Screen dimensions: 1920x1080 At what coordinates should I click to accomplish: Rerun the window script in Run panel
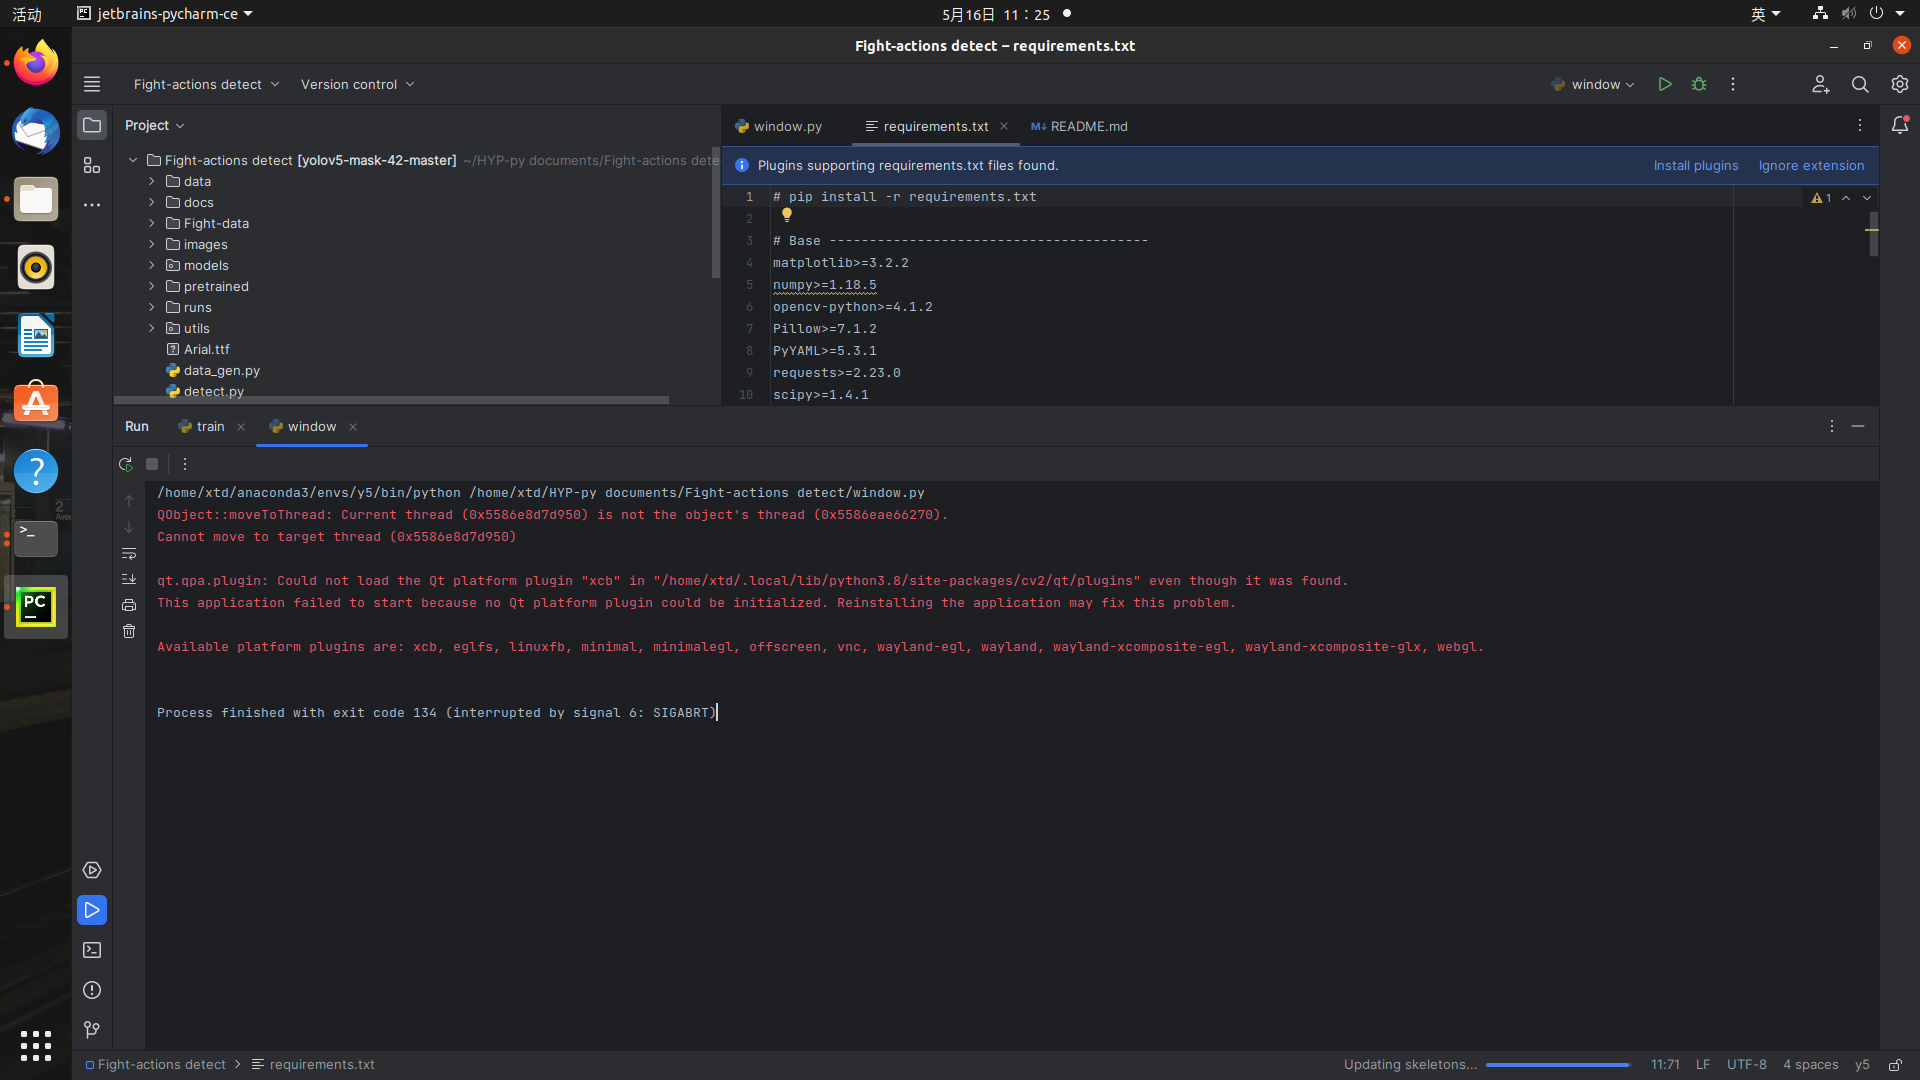126,464
